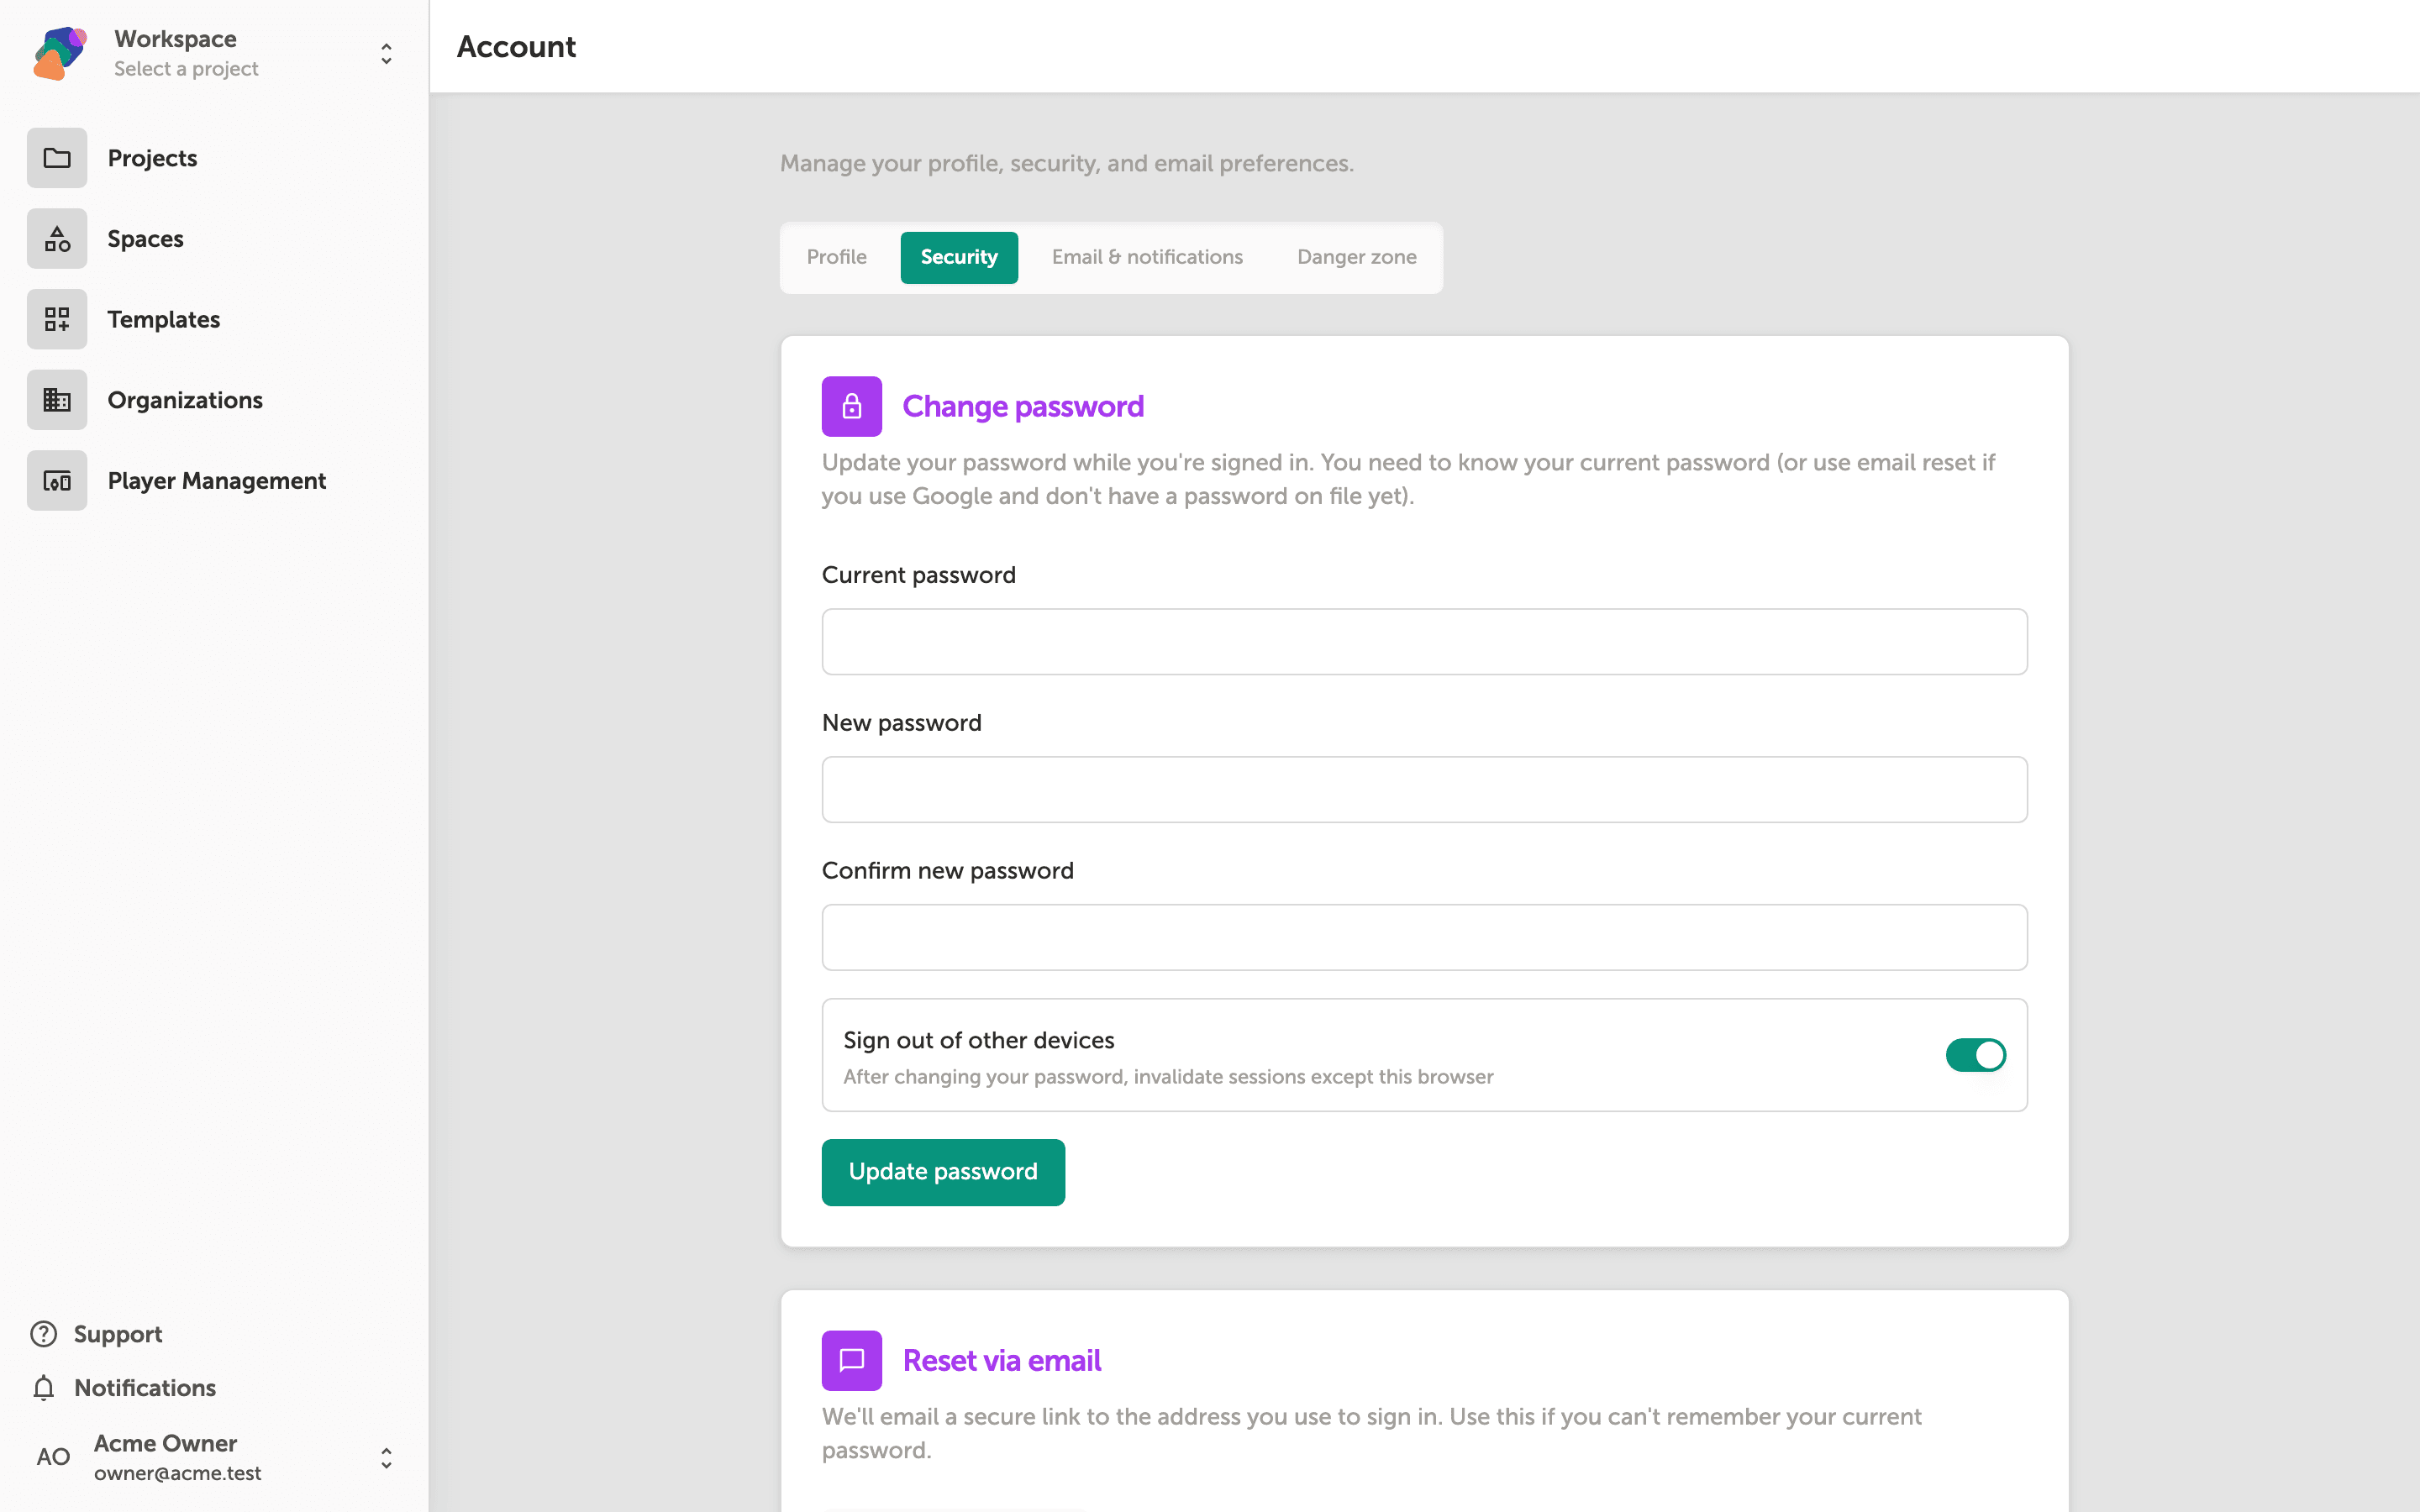Switch to the Profile tab
The width and height of the screenshot is (2420, 1512).
837,257
